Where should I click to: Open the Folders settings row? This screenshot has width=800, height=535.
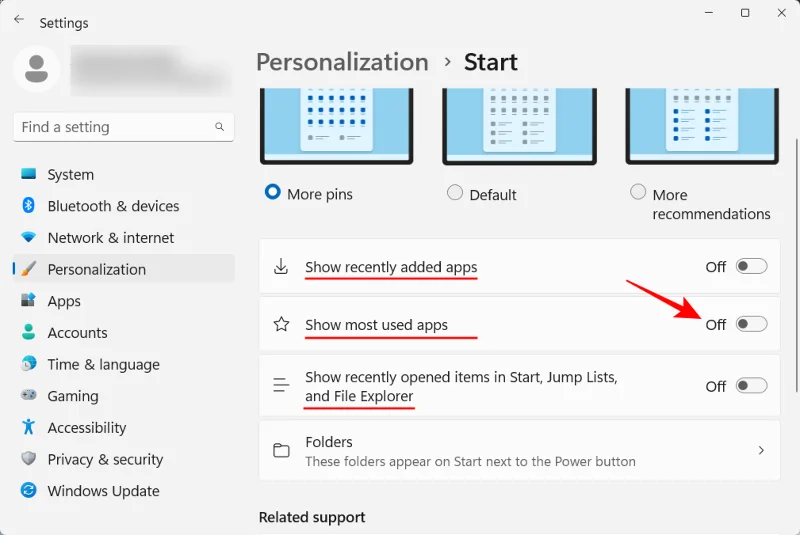point(519,450)
